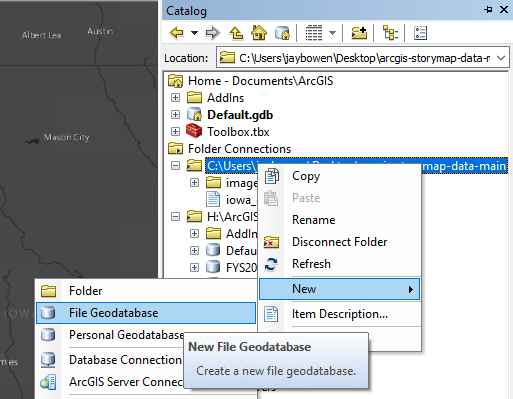Select Default.gdb in the tree
The width and height of the screenshot is (513, 399).
pyautogui.click(x=240, y=115)
